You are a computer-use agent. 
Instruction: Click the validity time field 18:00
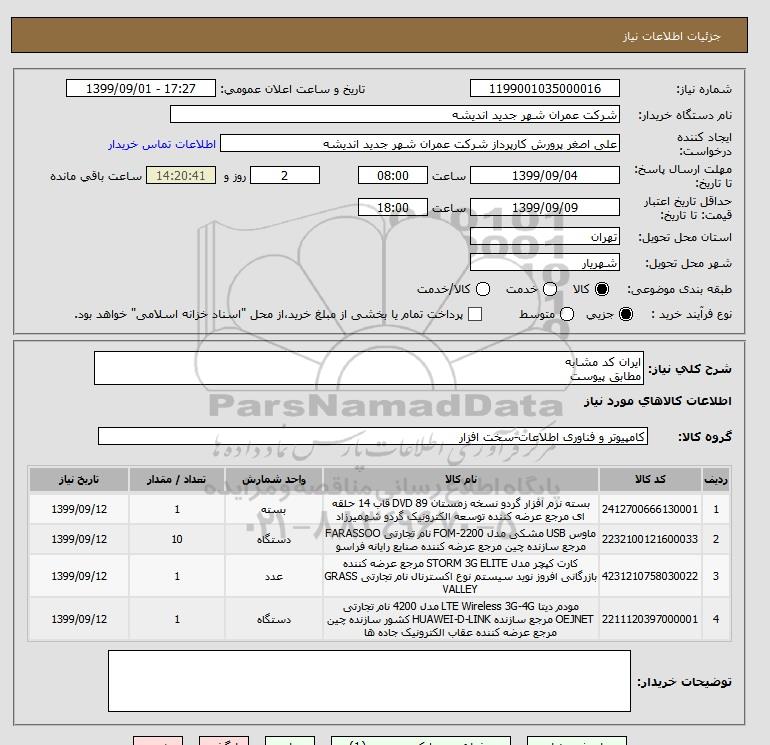393,207
